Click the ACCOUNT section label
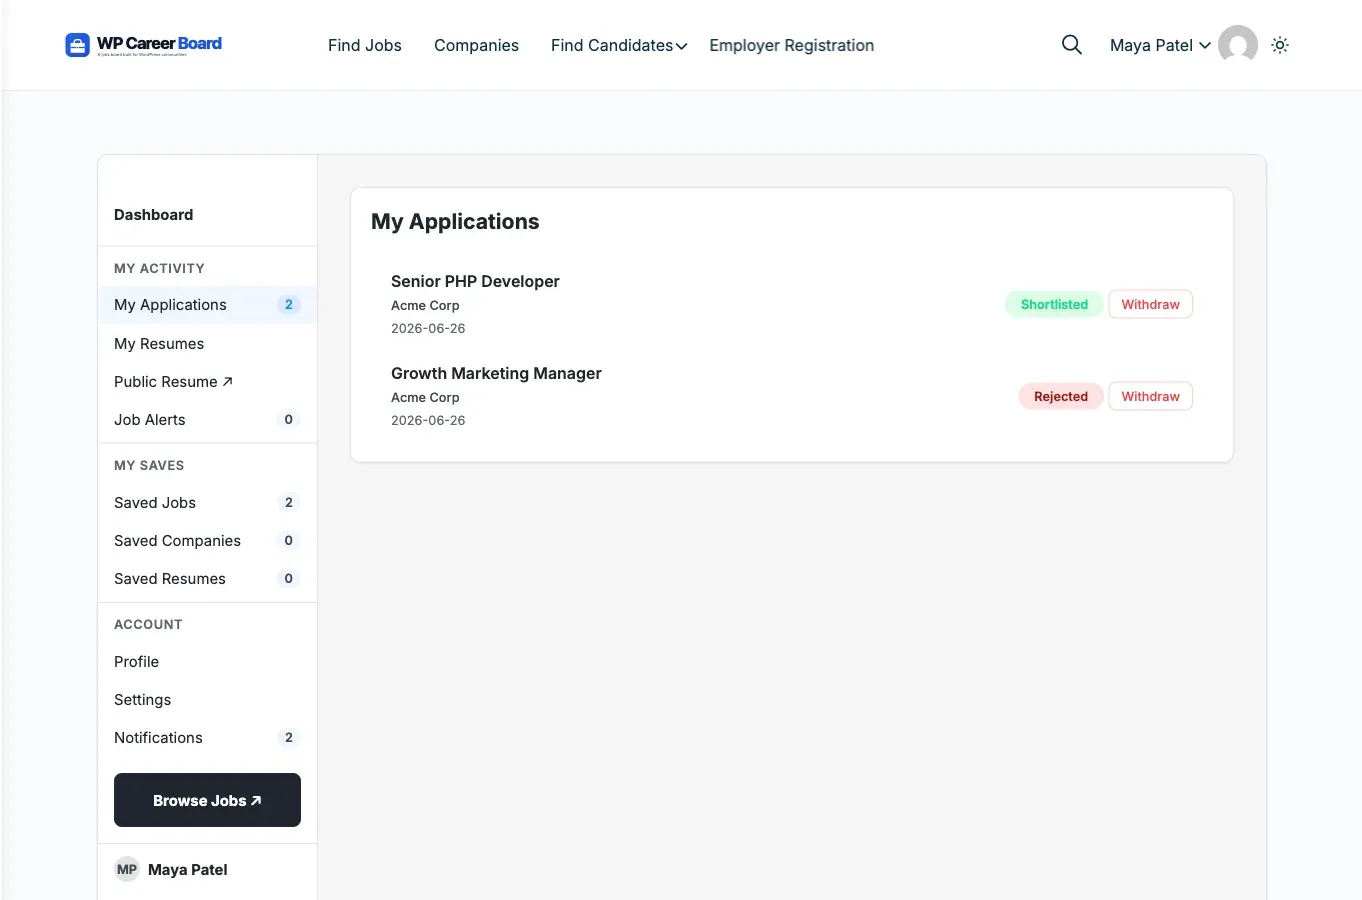The width and height of the screenshot is (1362, 900). [x=148, y=624]
